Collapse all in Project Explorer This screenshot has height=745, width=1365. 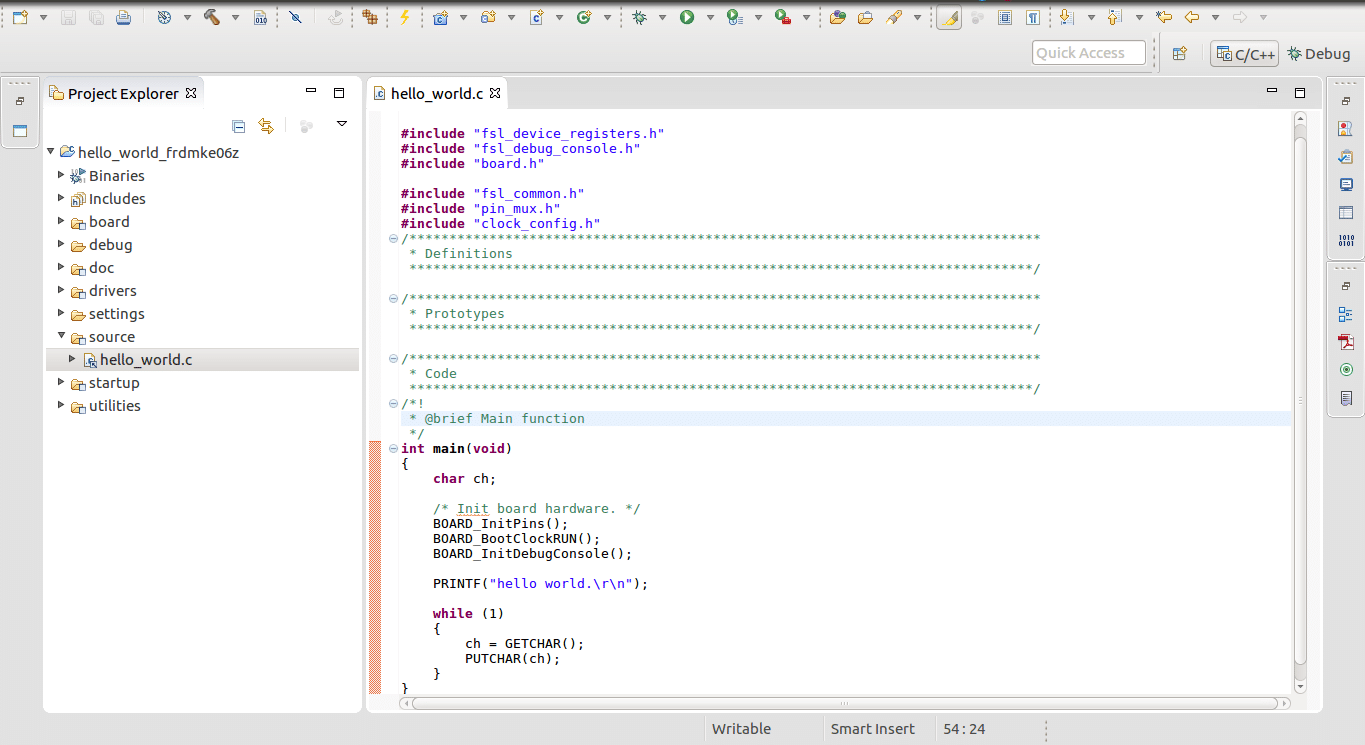coord(239,126)
